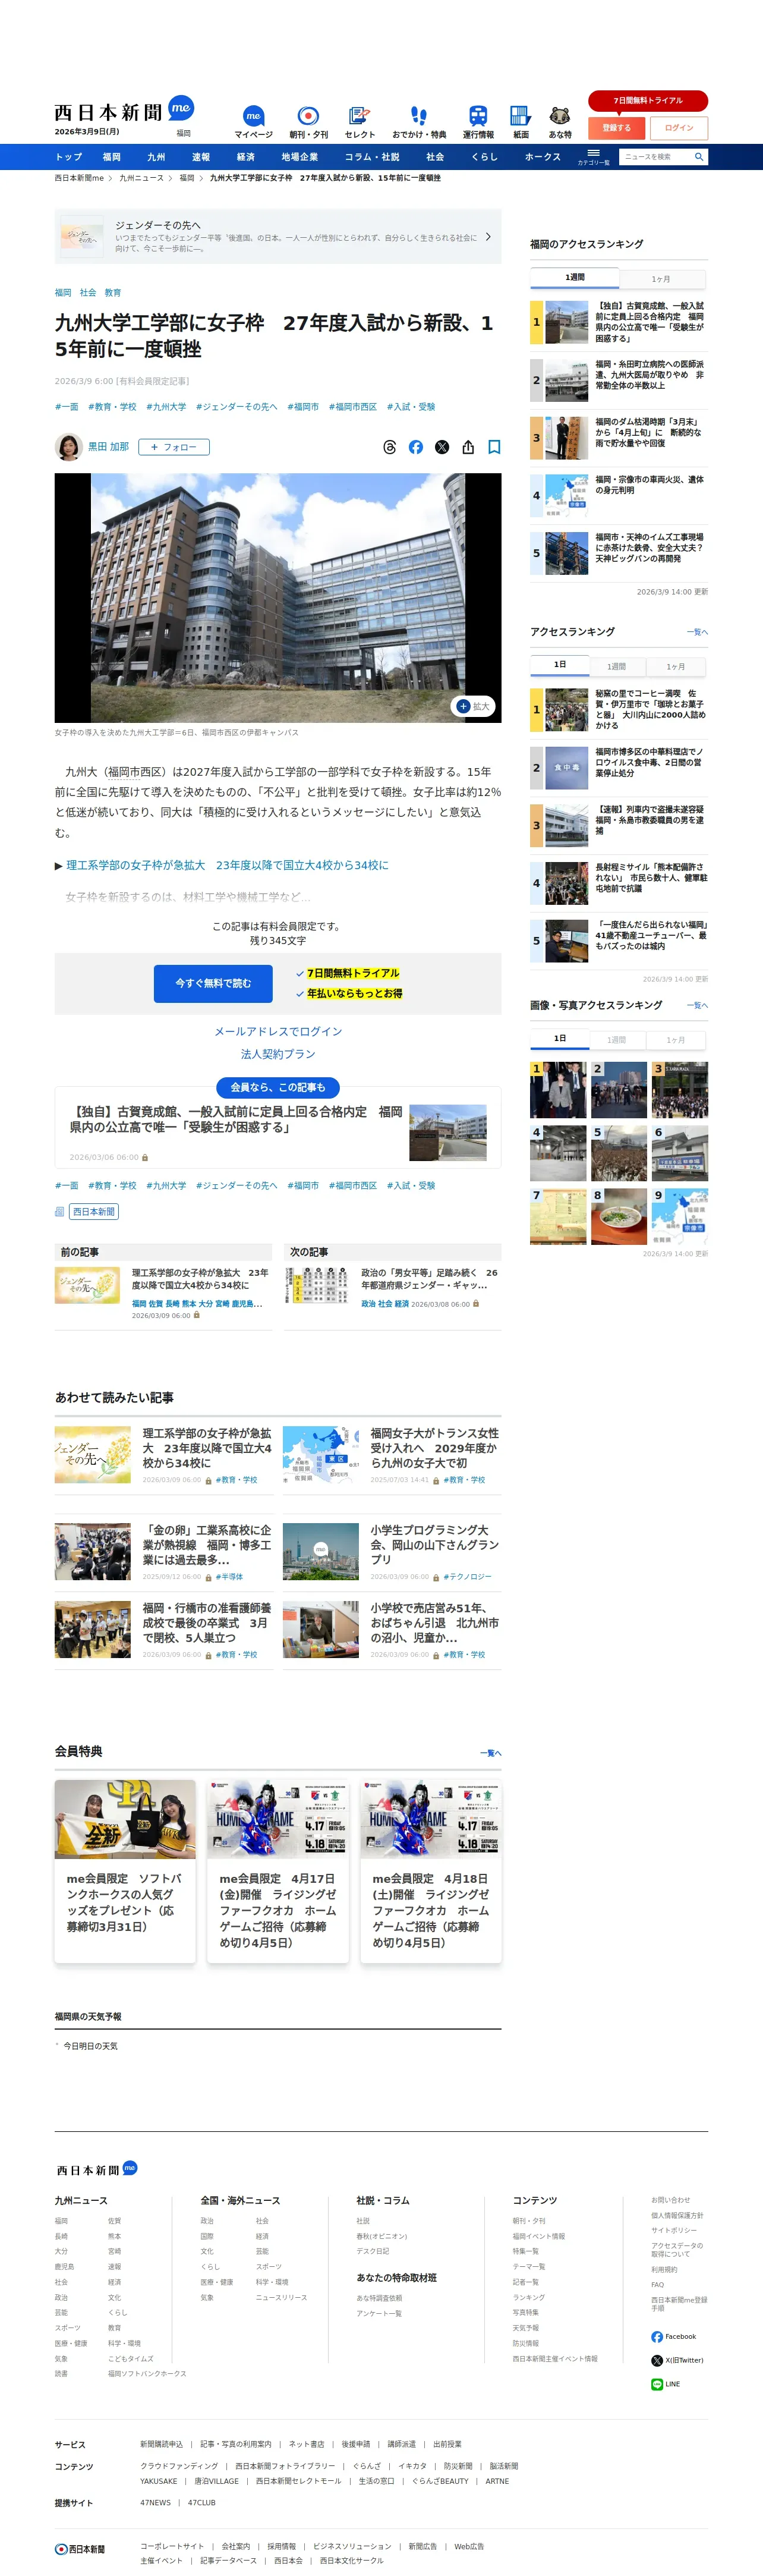Open the カテゴリ一覧 hamburger menu
The height and width of the screenshot is (2576, 763).
(x=593, y=157)
